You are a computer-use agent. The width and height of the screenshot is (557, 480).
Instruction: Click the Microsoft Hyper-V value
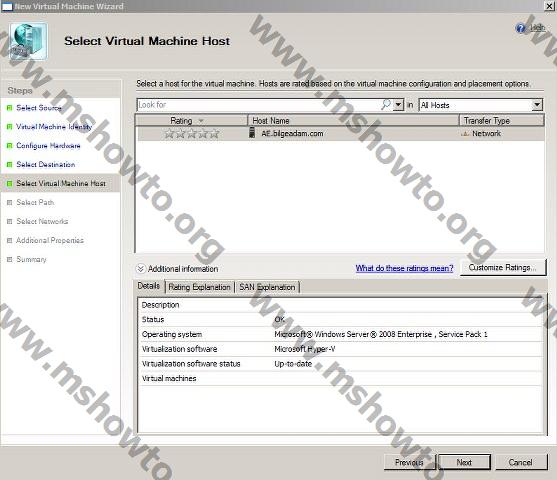305,349
